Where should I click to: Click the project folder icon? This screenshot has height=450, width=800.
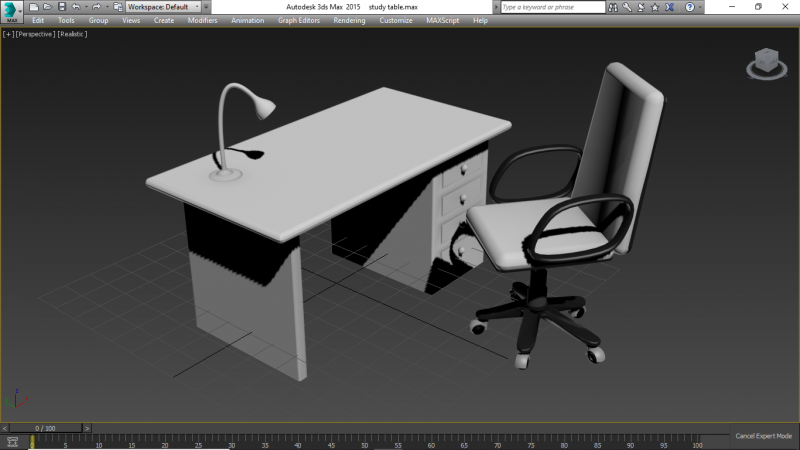tap(118, 7)
